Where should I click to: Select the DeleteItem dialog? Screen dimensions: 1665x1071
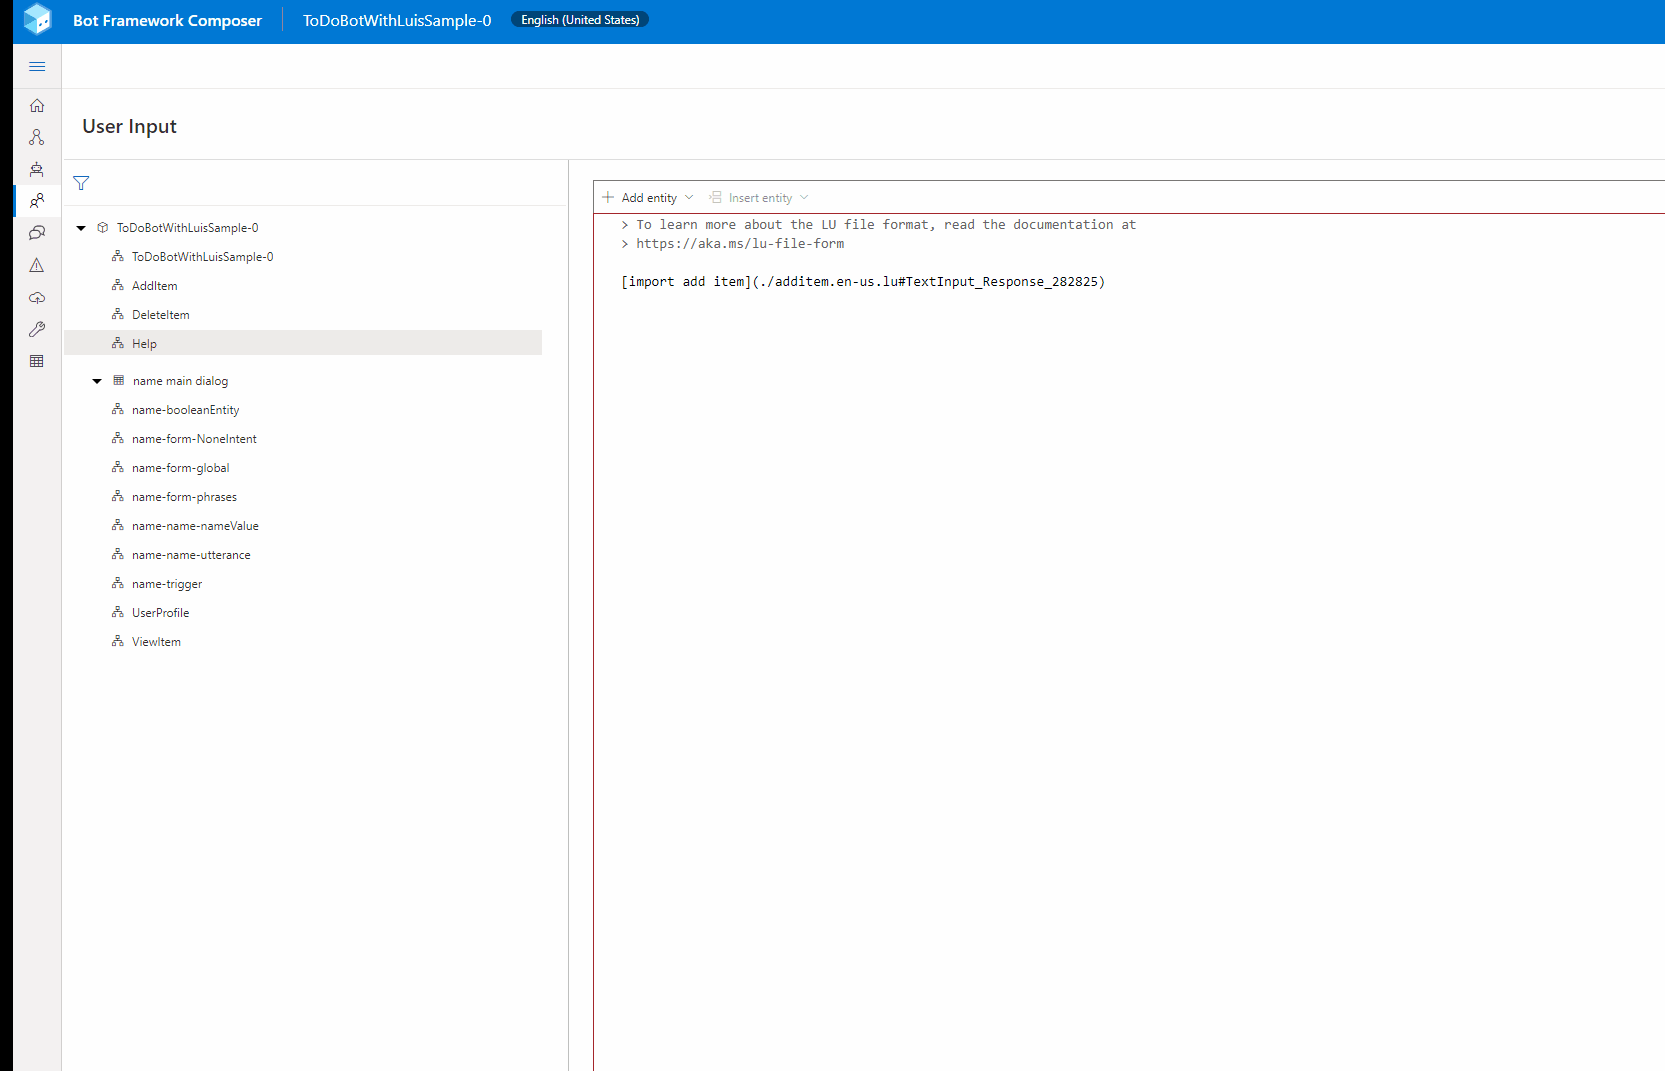click(x=303, y=315)
